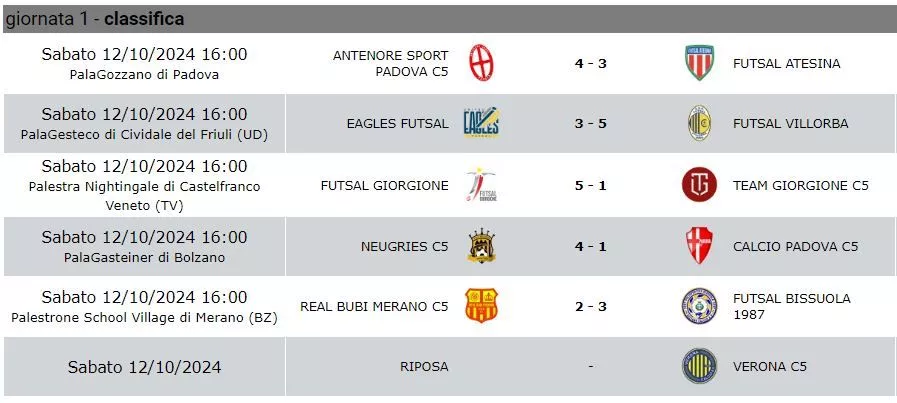Select the 3 - 5 score link
The width and height of the screenshot is (897, 403).
(590, 124)
